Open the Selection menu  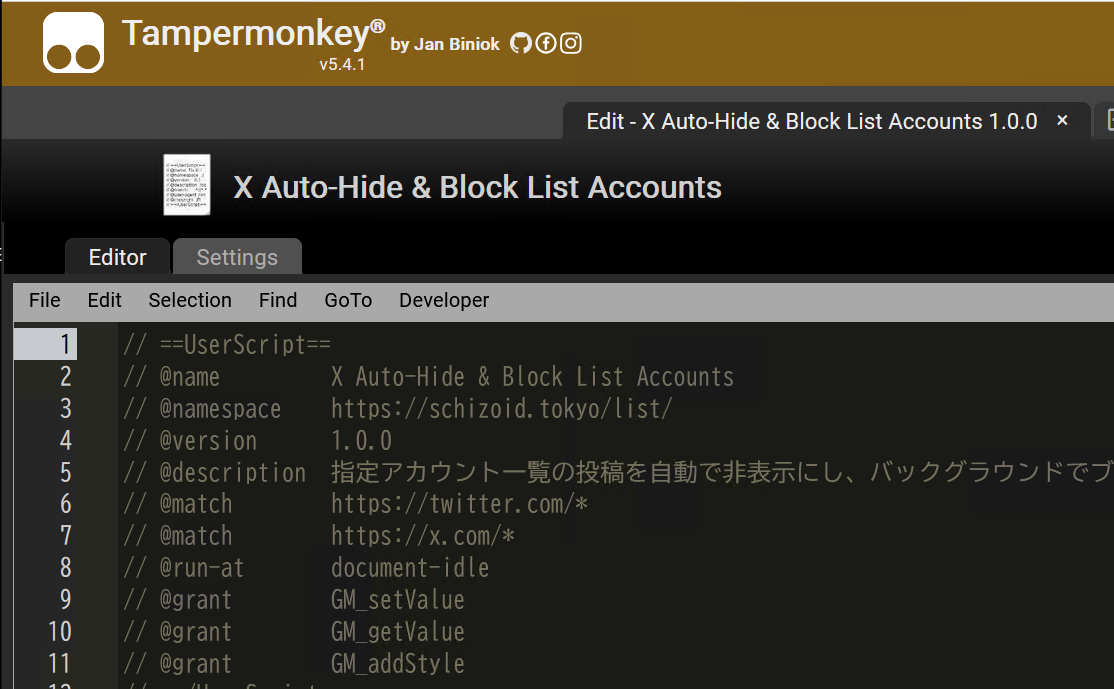click(190, 300)
